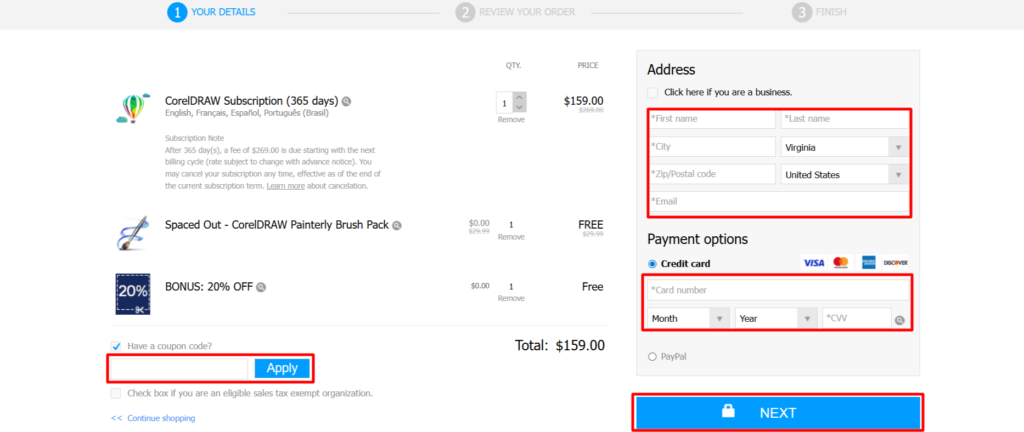1024x432 pixels.
Task: Click the Painterly Brush Pack thumbnail icon
Action: tap(132, 232)
